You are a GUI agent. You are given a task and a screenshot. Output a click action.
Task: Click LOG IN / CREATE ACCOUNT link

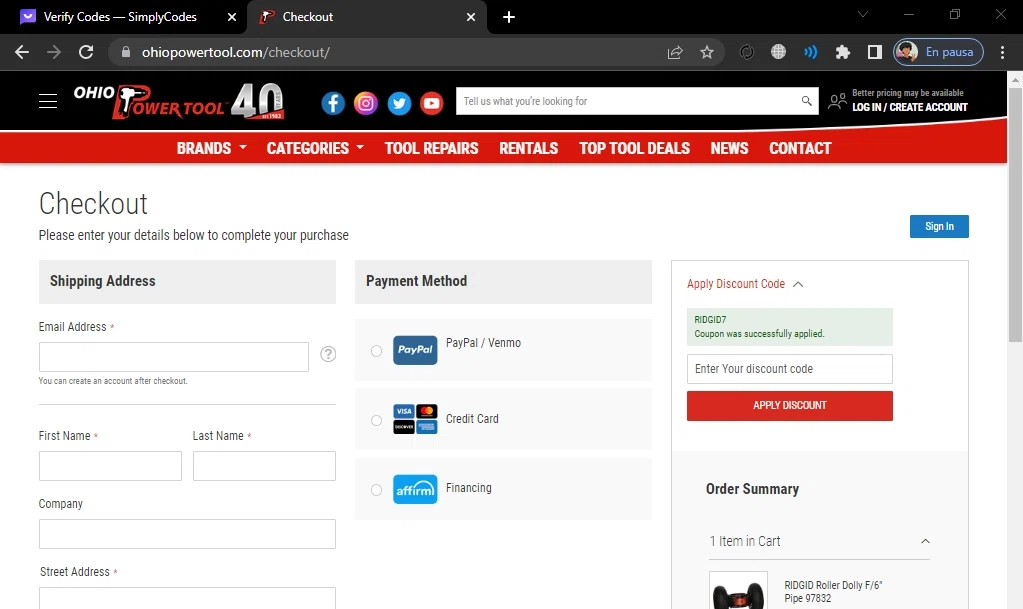point(909,107)
